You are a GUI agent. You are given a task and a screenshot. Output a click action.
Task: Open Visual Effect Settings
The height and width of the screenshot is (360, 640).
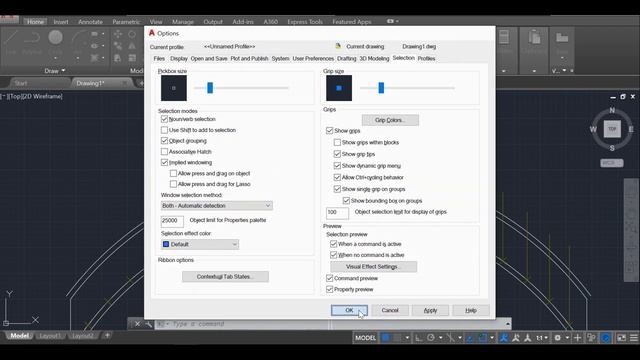[x=373, y=267]
